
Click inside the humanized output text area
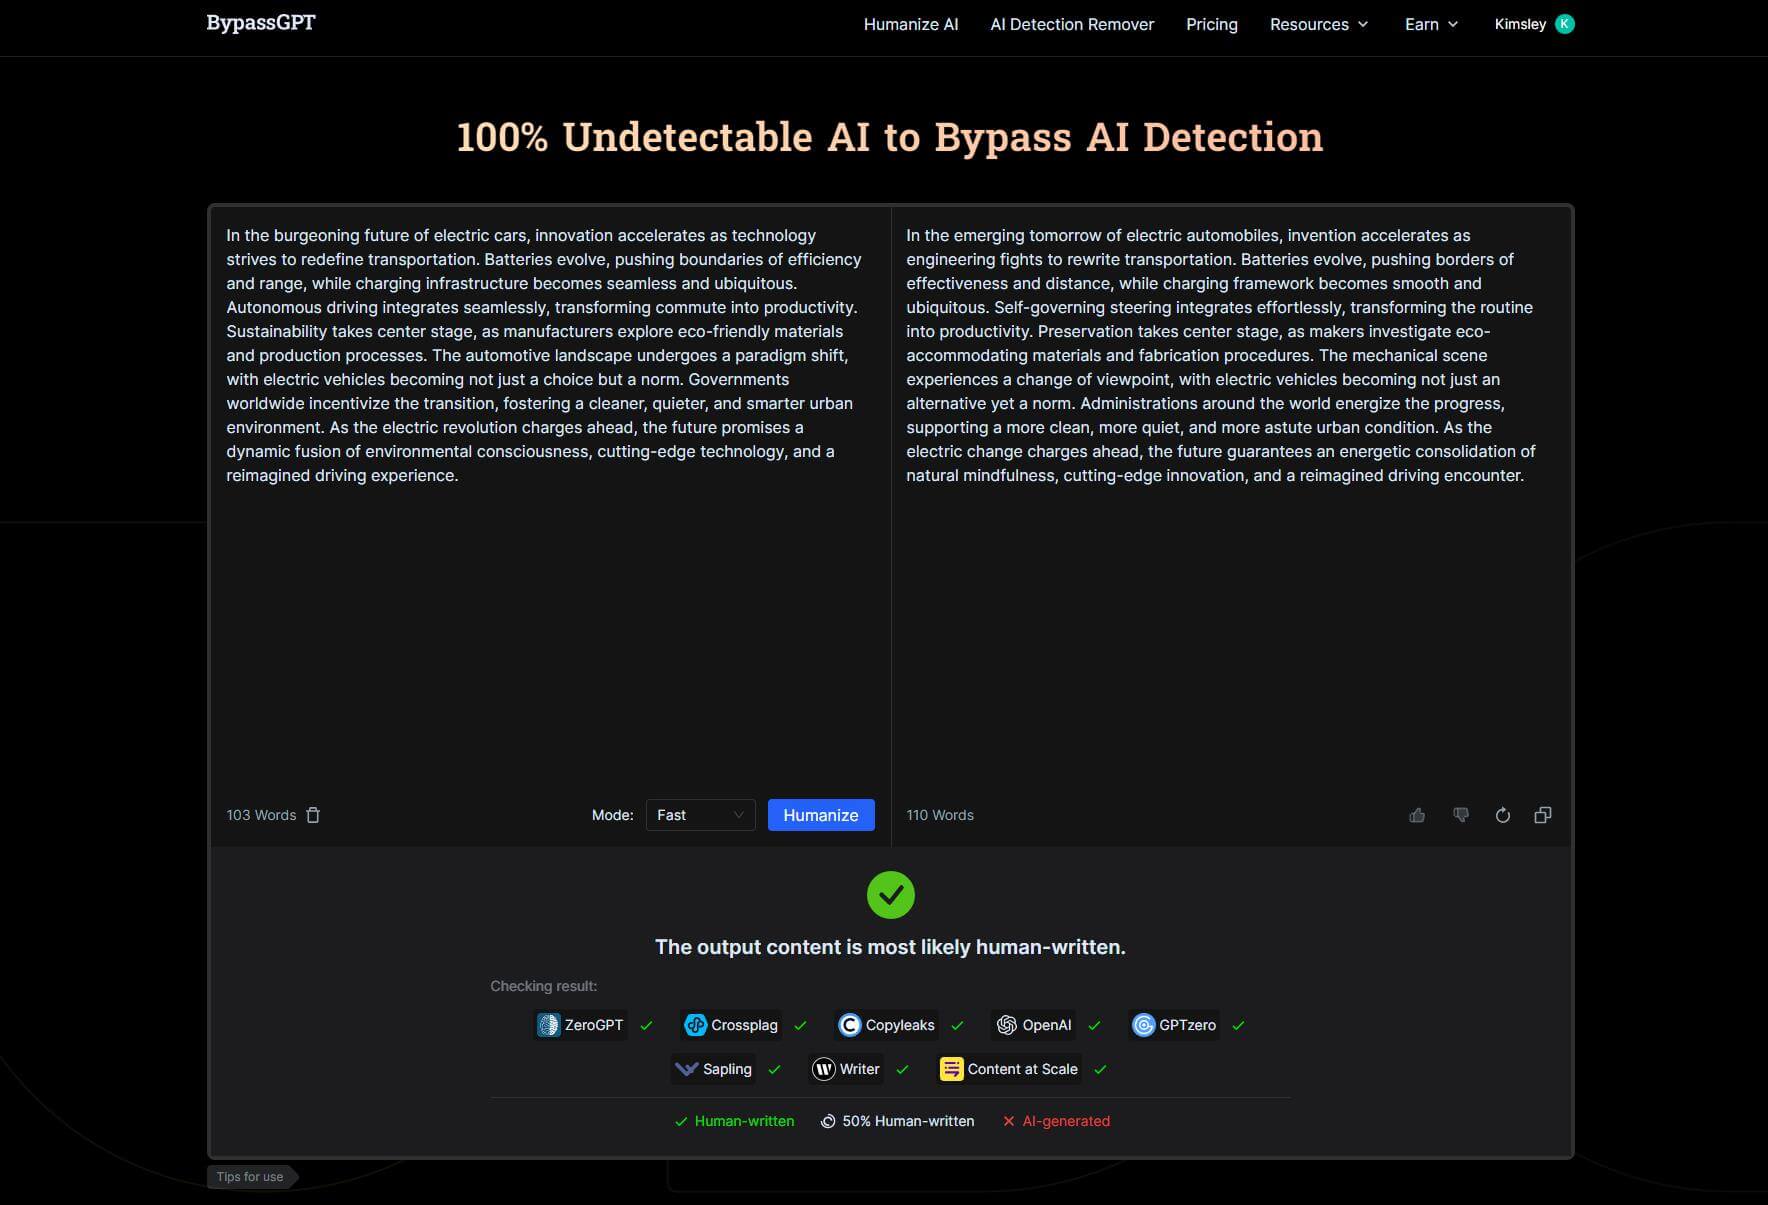pyautogui.click(x=1231, y=500)
